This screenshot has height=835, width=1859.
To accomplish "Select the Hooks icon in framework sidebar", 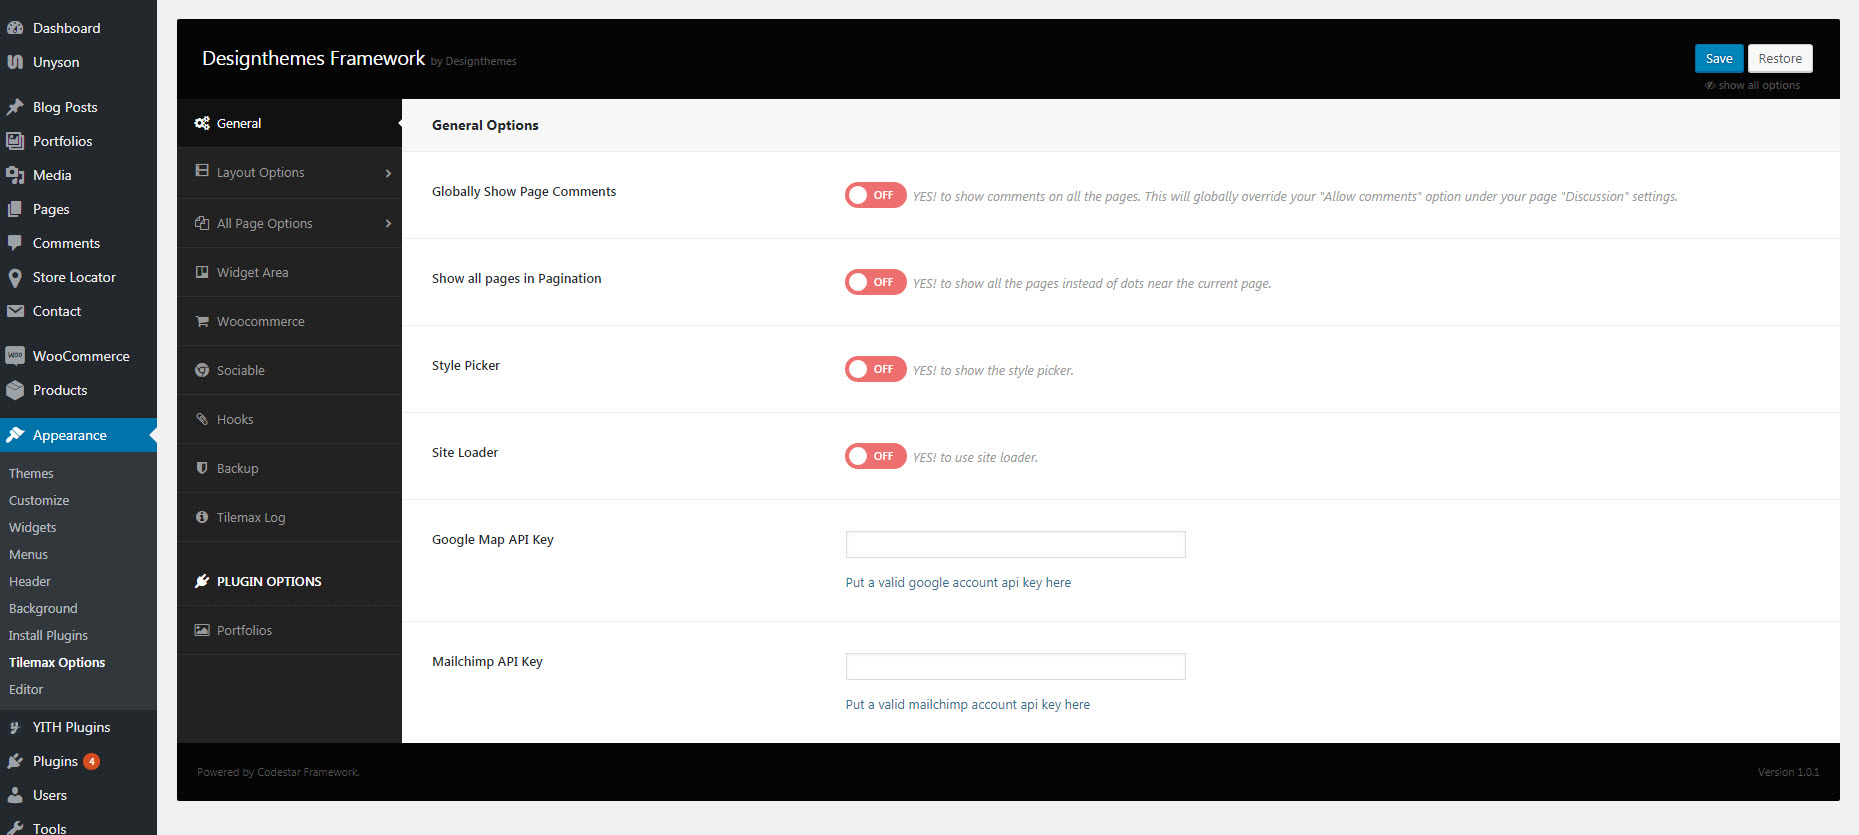I will tap(202, 420).
